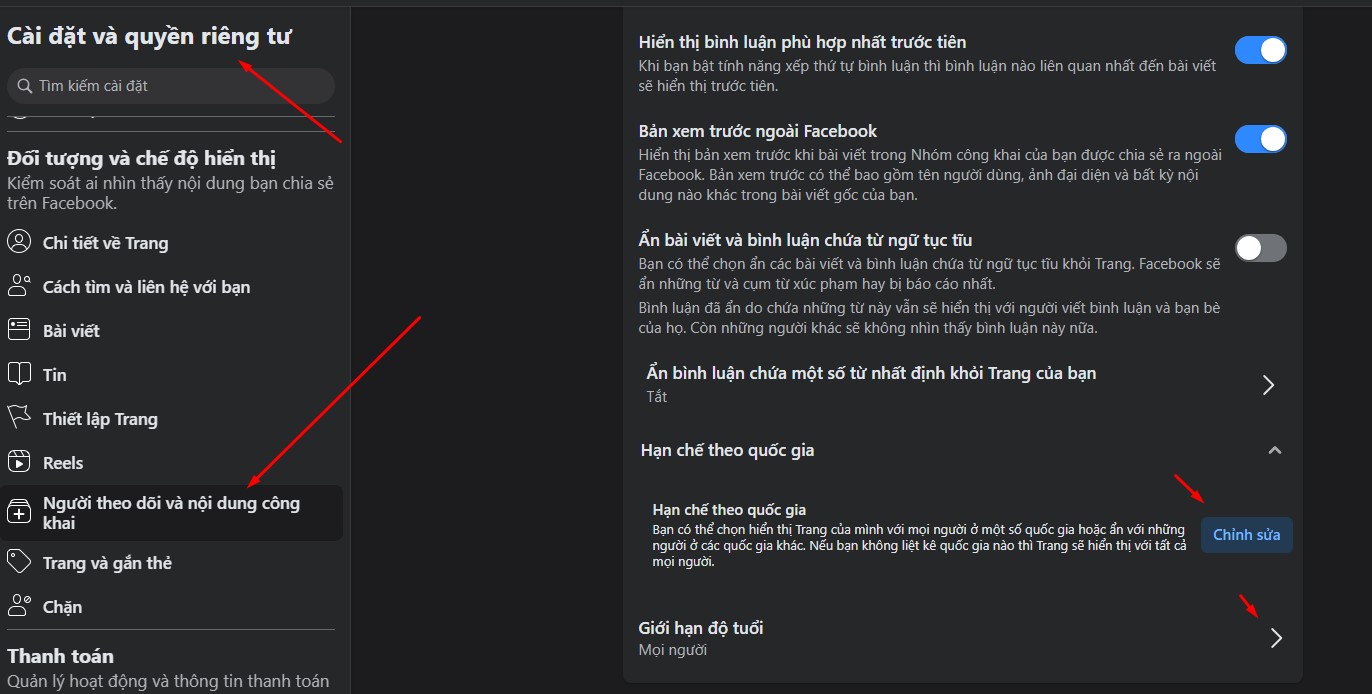Image resolution: width=1372 pixels, height=694 pixels.
Task: Click the Thiết lập Trang flag icon
Action: (19, 418)
